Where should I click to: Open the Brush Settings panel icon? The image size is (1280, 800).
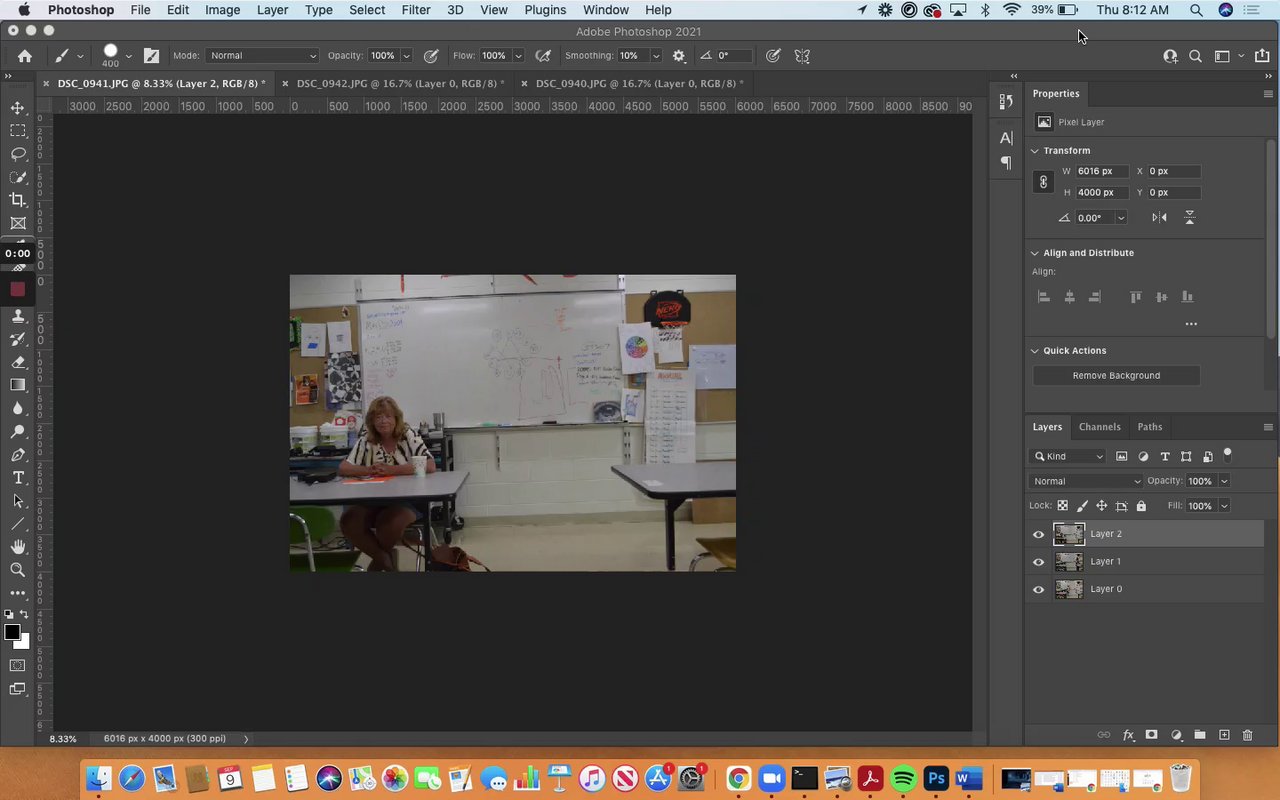151,56
